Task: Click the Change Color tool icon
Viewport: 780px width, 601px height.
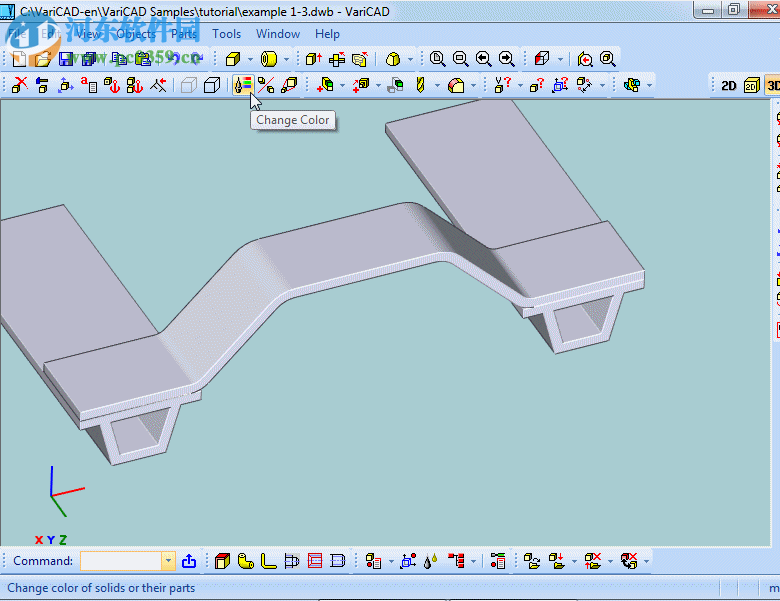Action: (x=242, y=85)
